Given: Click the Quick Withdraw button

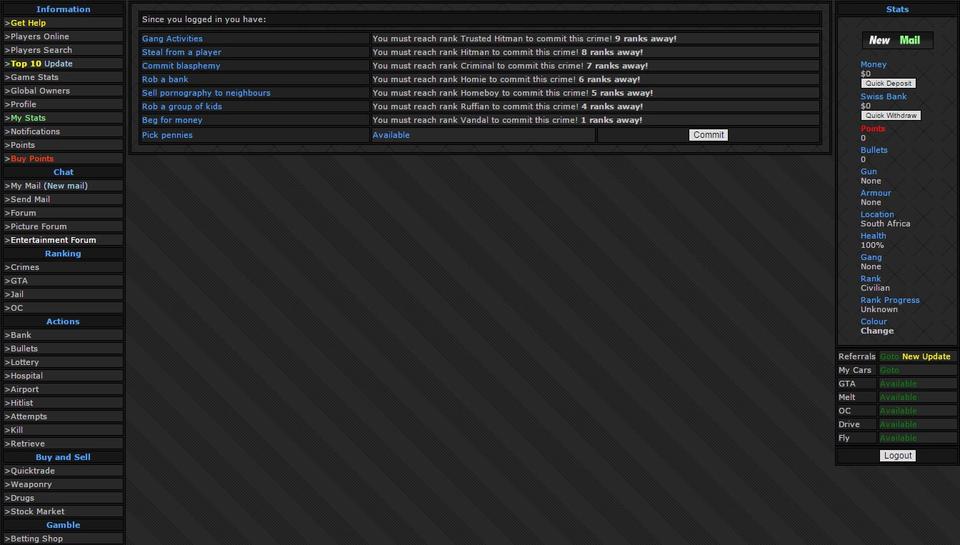Looking at the screenshot, I should coord(889,116).
